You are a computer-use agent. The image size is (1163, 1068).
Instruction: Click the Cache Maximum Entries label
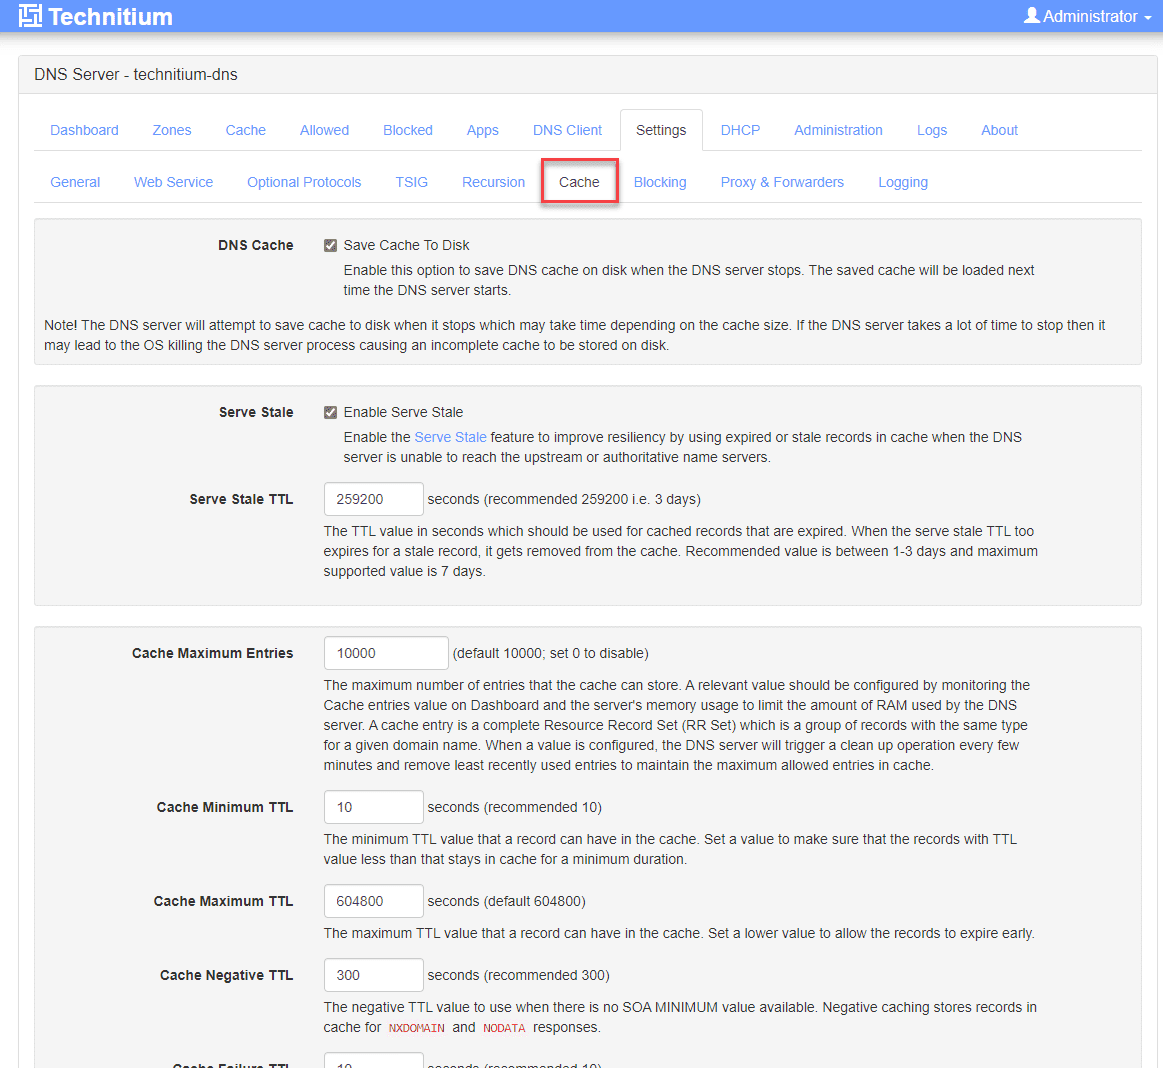213,653
